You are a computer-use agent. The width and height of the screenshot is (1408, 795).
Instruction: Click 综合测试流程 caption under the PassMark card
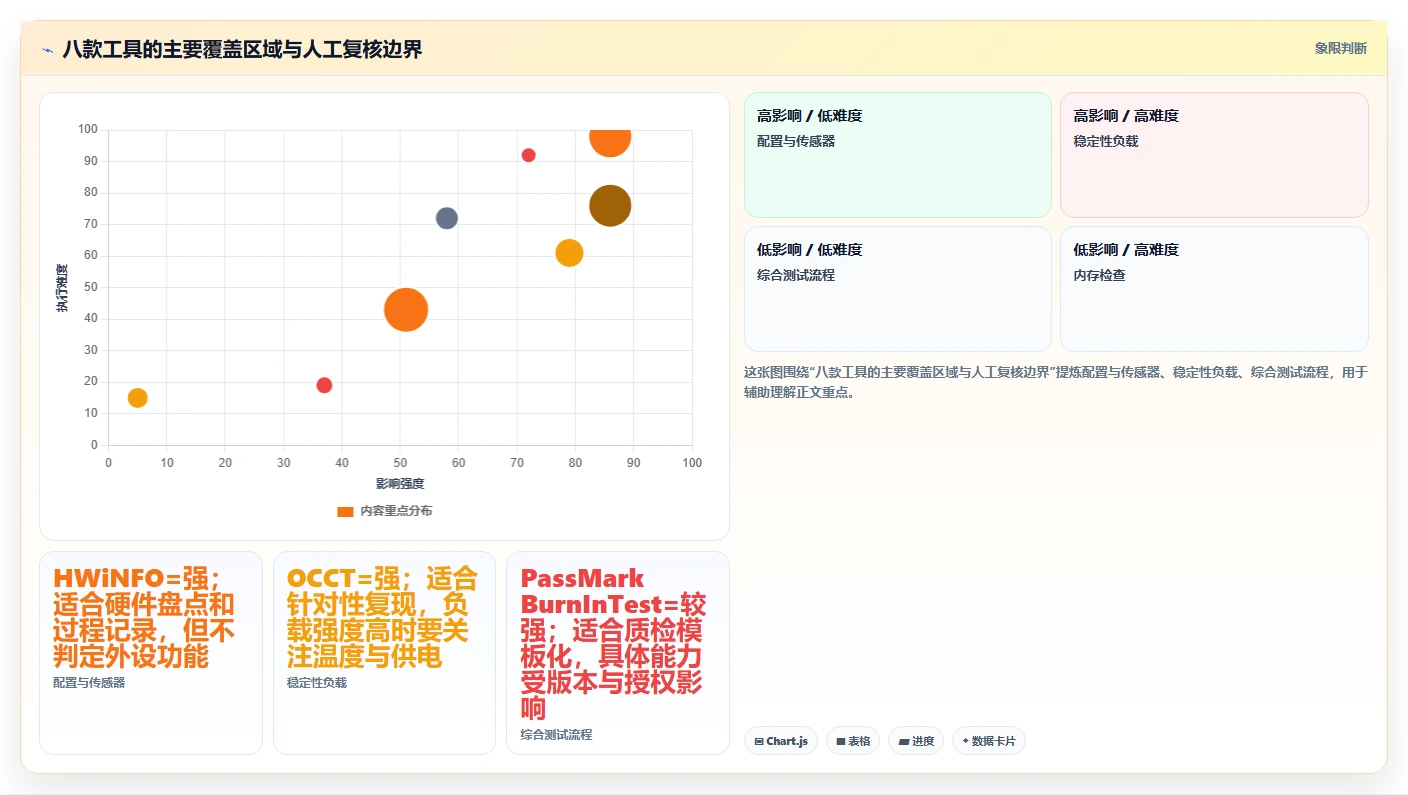point(556,735)
